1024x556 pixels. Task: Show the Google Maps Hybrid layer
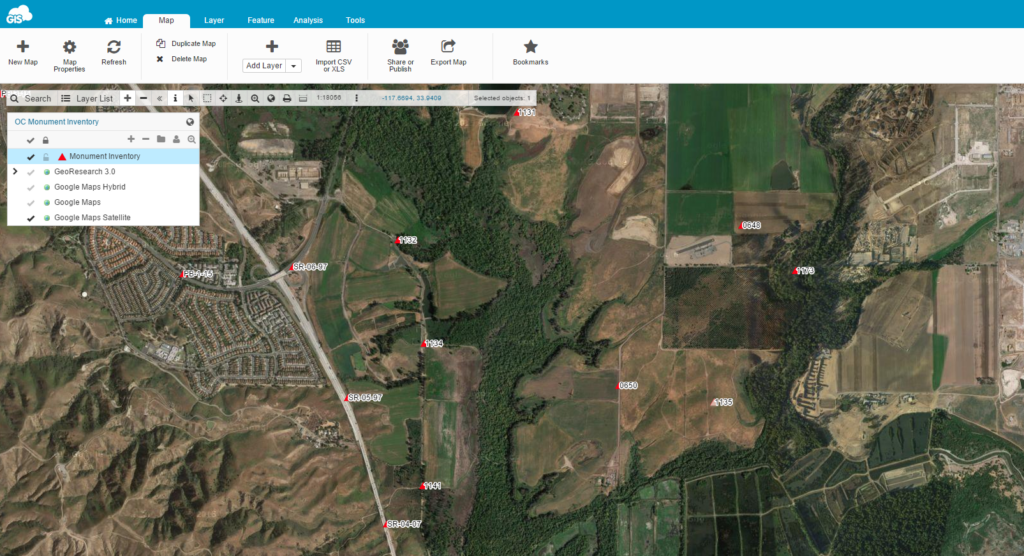tap(31, 187)
